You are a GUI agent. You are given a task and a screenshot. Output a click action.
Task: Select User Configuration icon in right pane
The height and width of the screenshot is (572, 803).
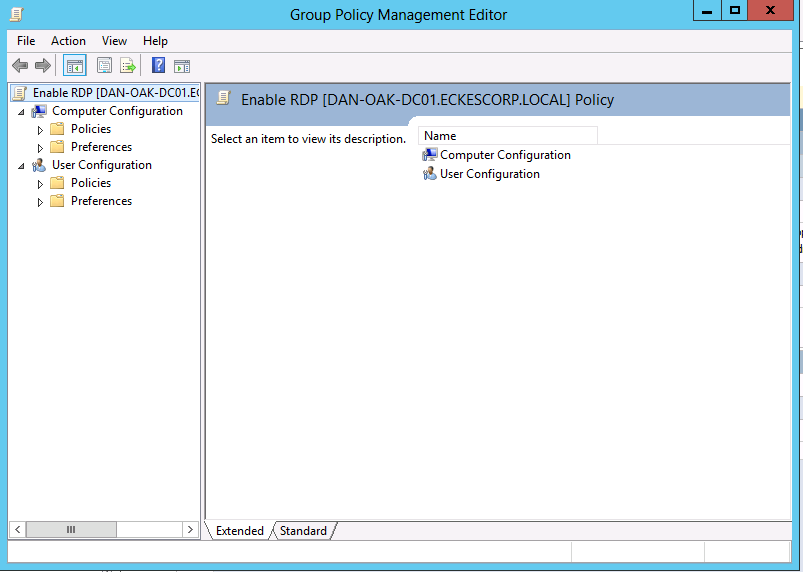pos(430,174)
